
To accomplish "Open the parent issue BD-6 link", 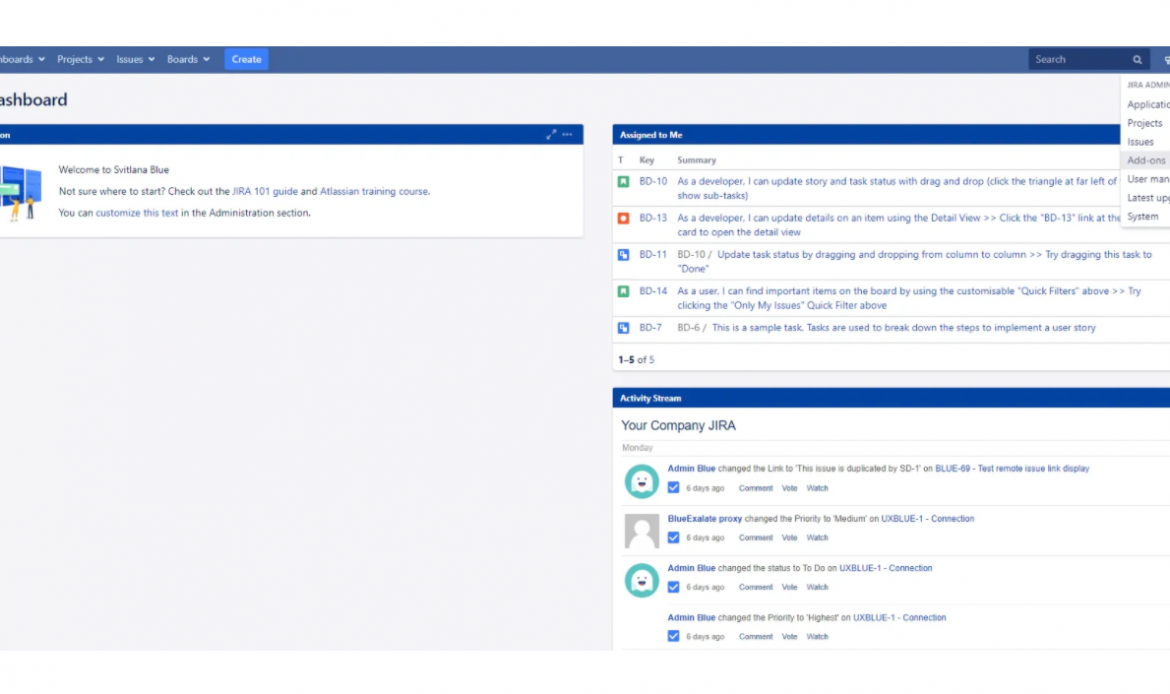I will click(688, 328).
